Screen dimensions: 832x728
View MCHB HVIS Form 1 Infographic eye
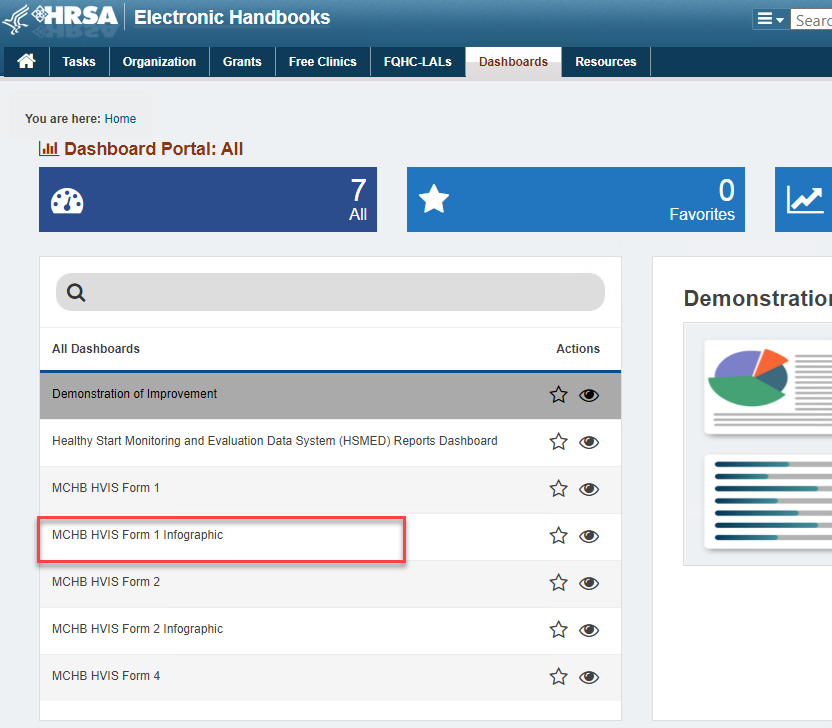coord(589,536)
